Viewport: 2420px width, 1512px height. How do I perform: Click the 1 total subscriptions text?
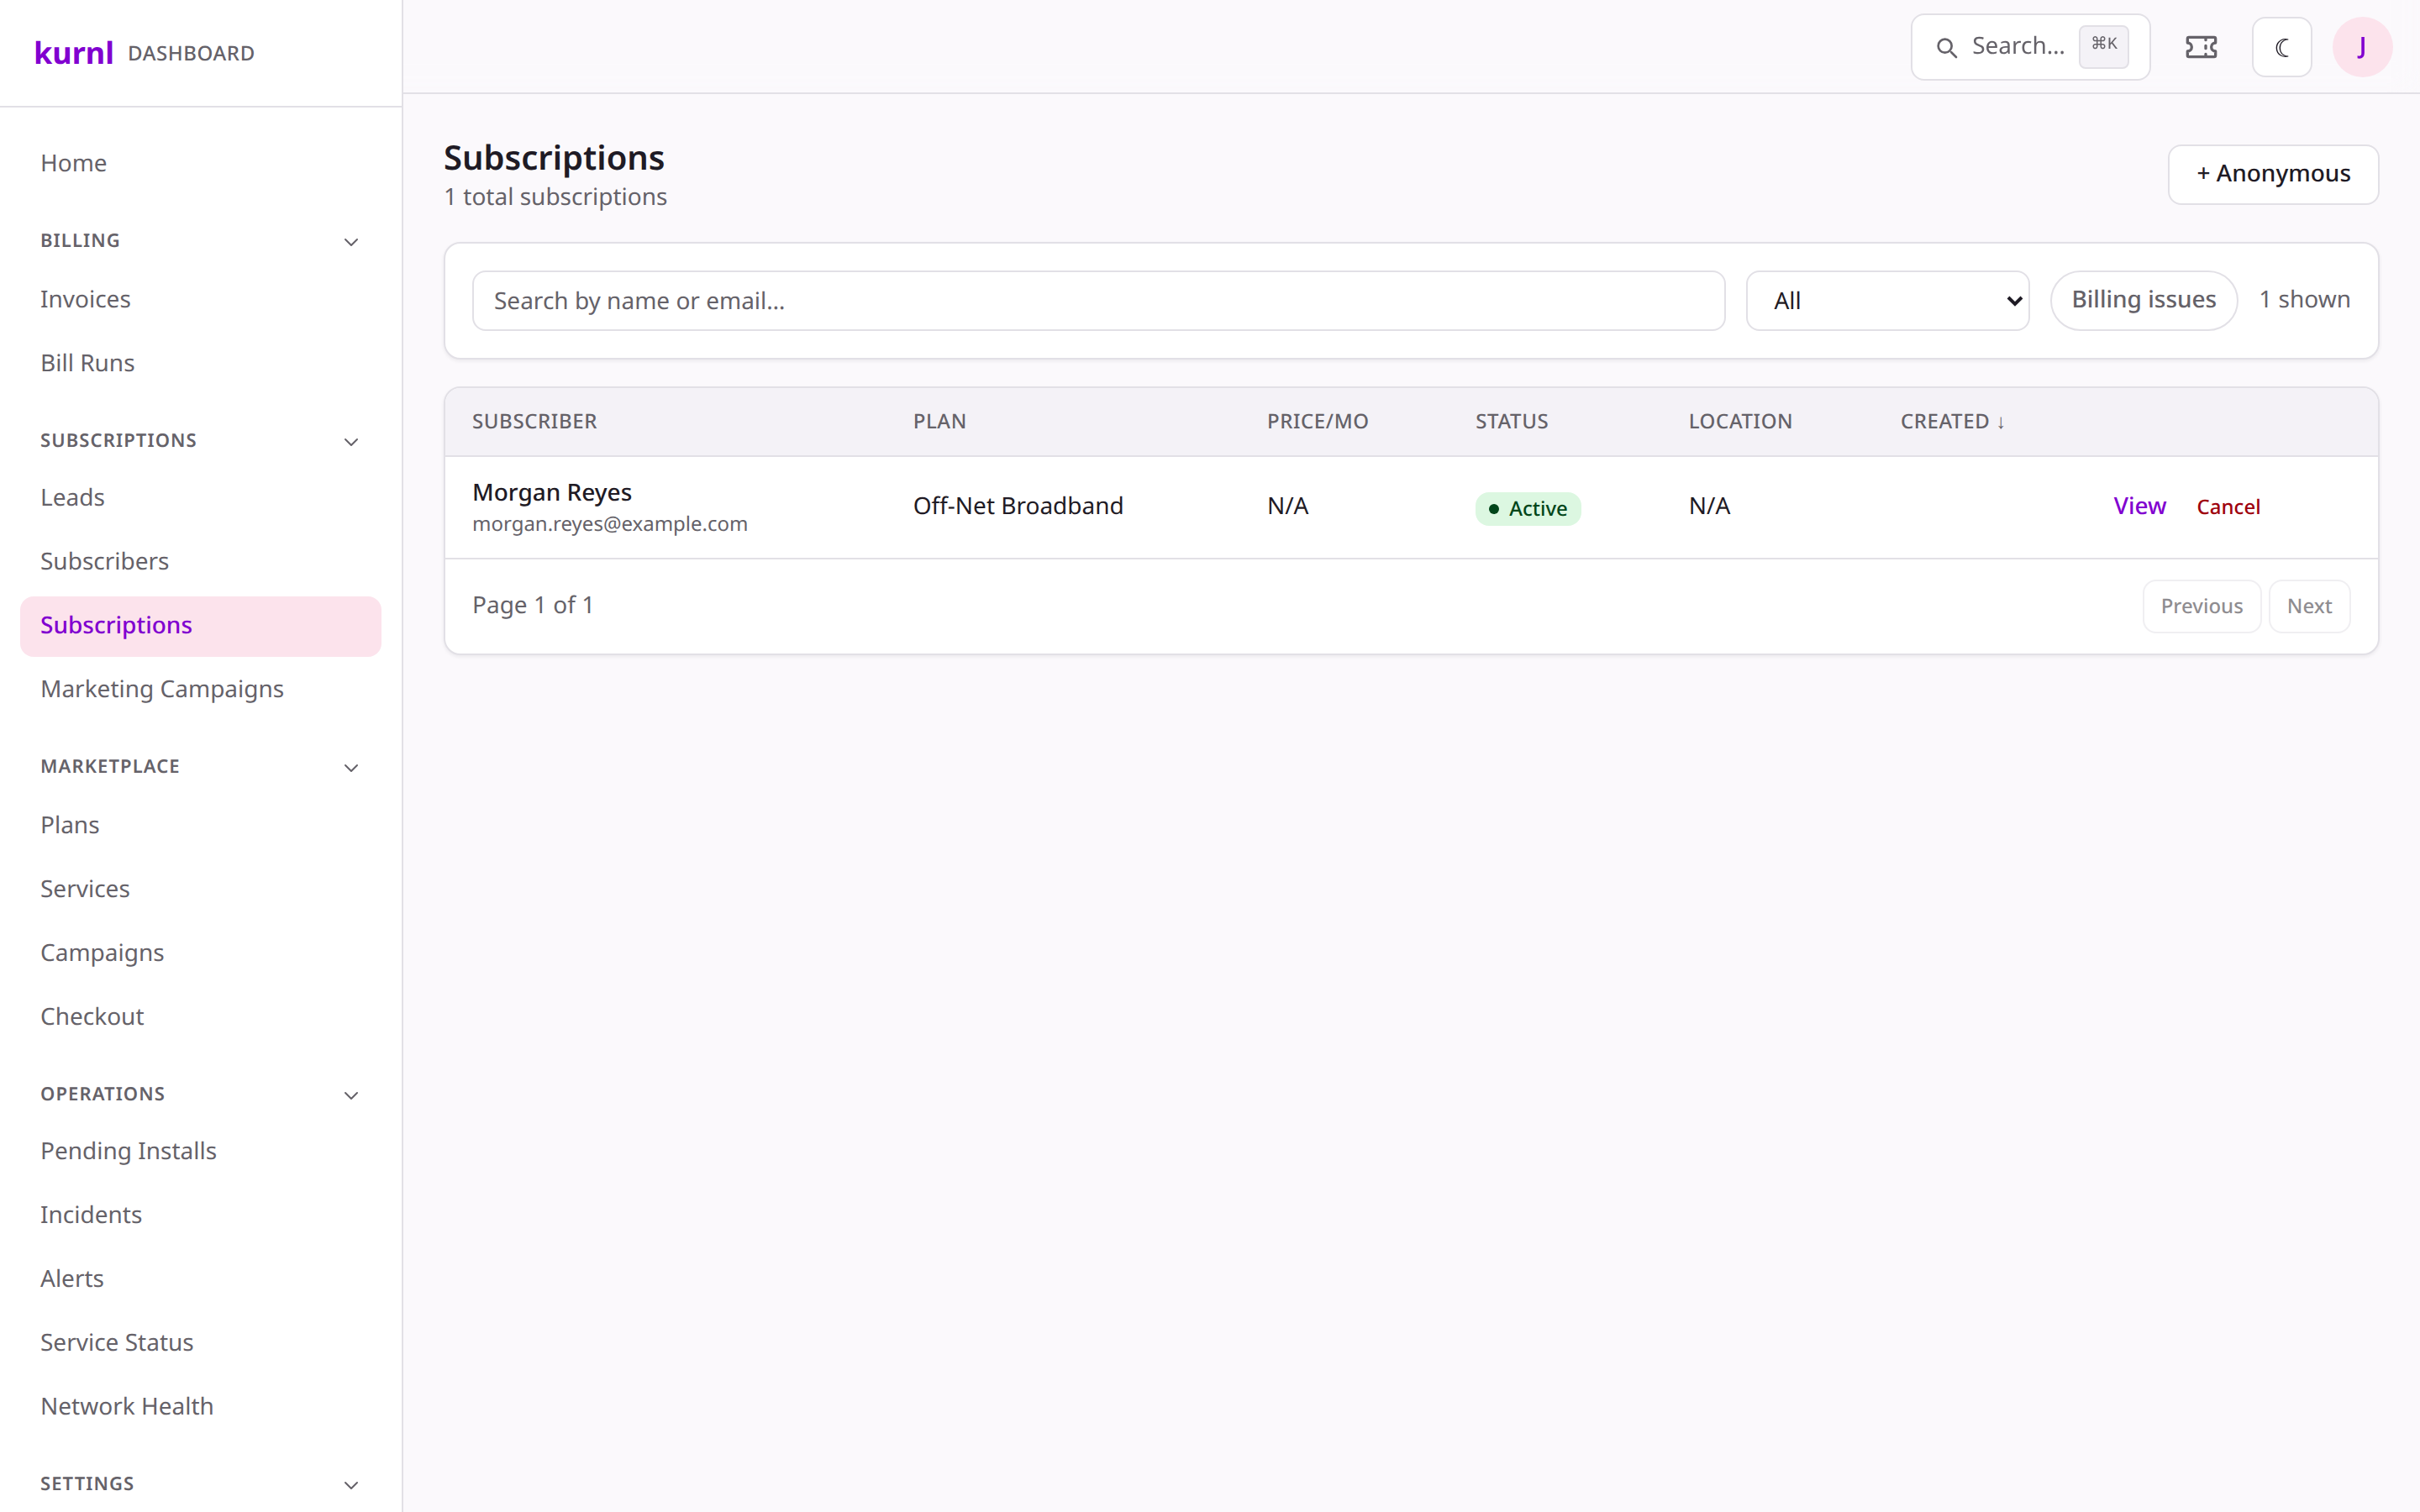point(555,197)
